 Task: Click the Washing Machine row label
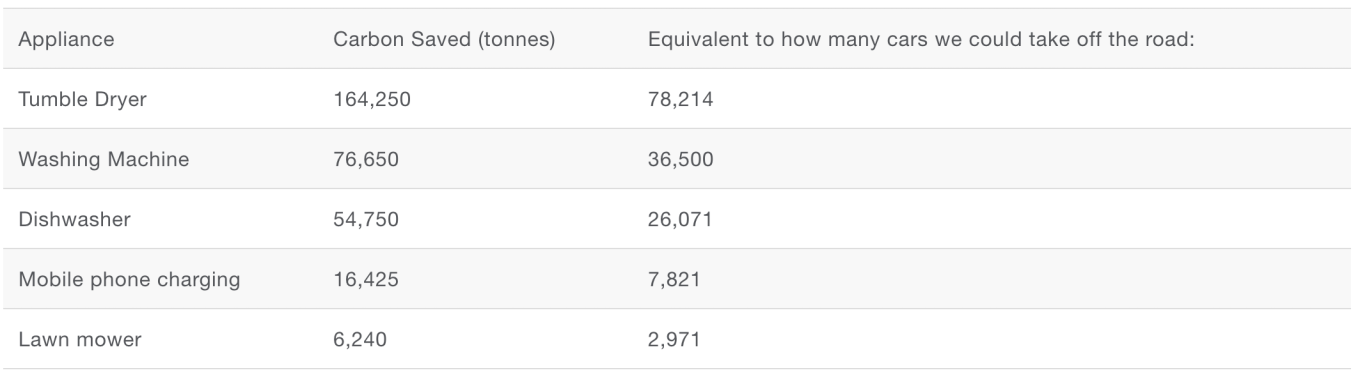click(x=104, y=159)
